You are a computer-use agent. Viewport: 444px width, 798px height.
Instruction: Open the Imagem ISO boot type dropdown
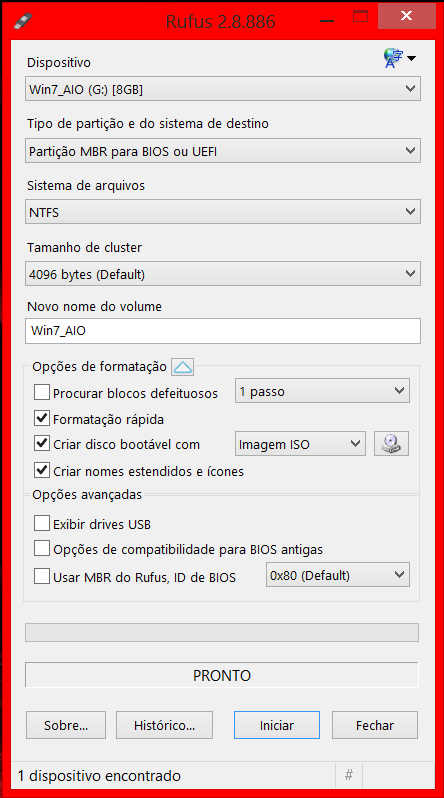tap(300, 444)
